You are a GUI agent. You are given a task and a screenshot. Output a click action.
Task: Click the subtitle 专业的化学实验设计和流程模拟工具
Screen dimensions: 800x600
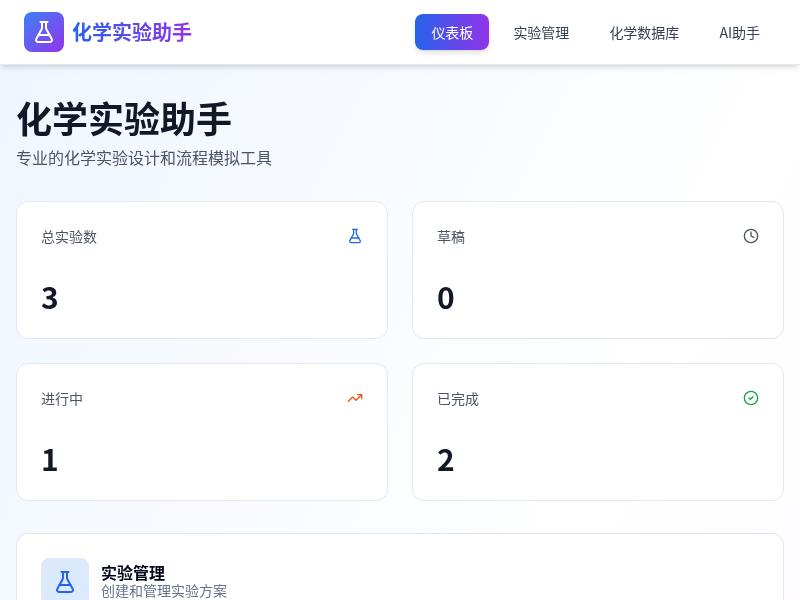click(144, 158)
